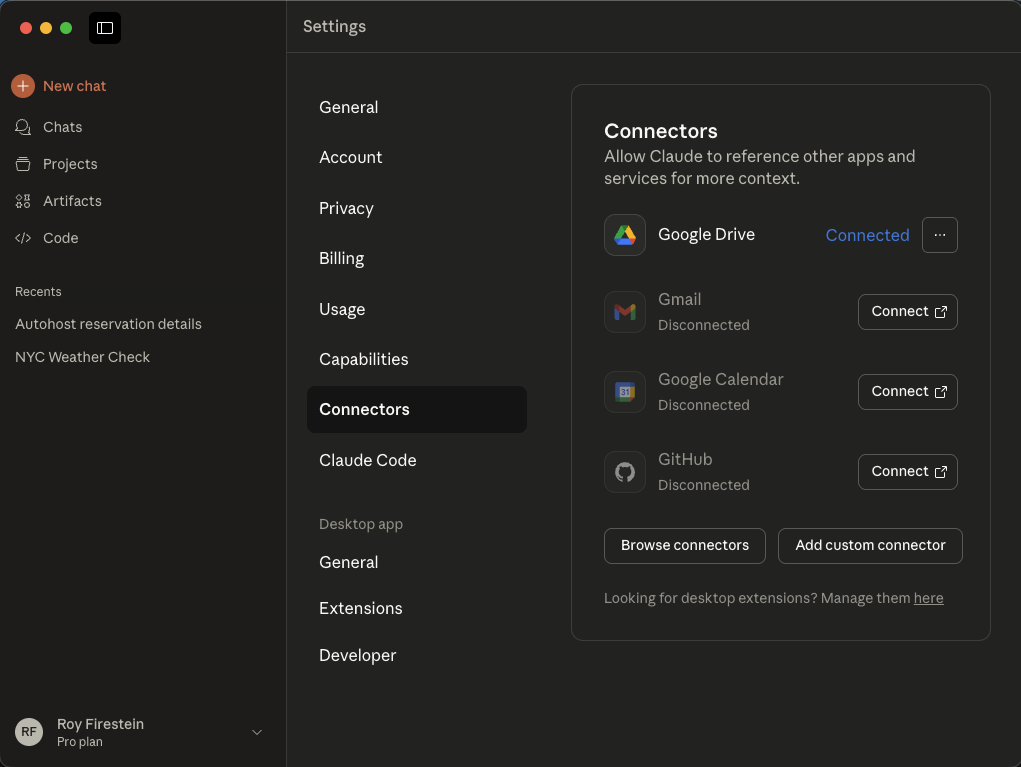
Task: Open the Browse connectors page
Action: click(x=684, y=545)
